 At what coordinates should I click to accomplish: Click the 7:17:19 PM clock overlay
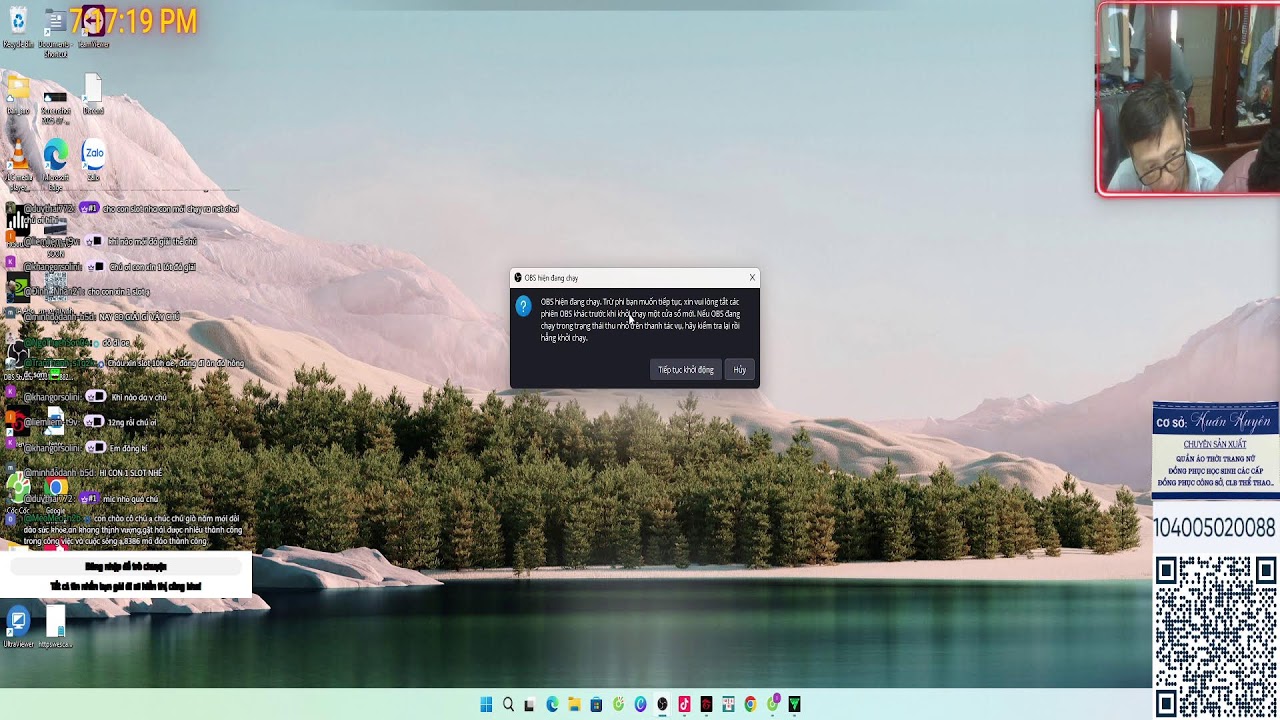[x=133, y=21]
